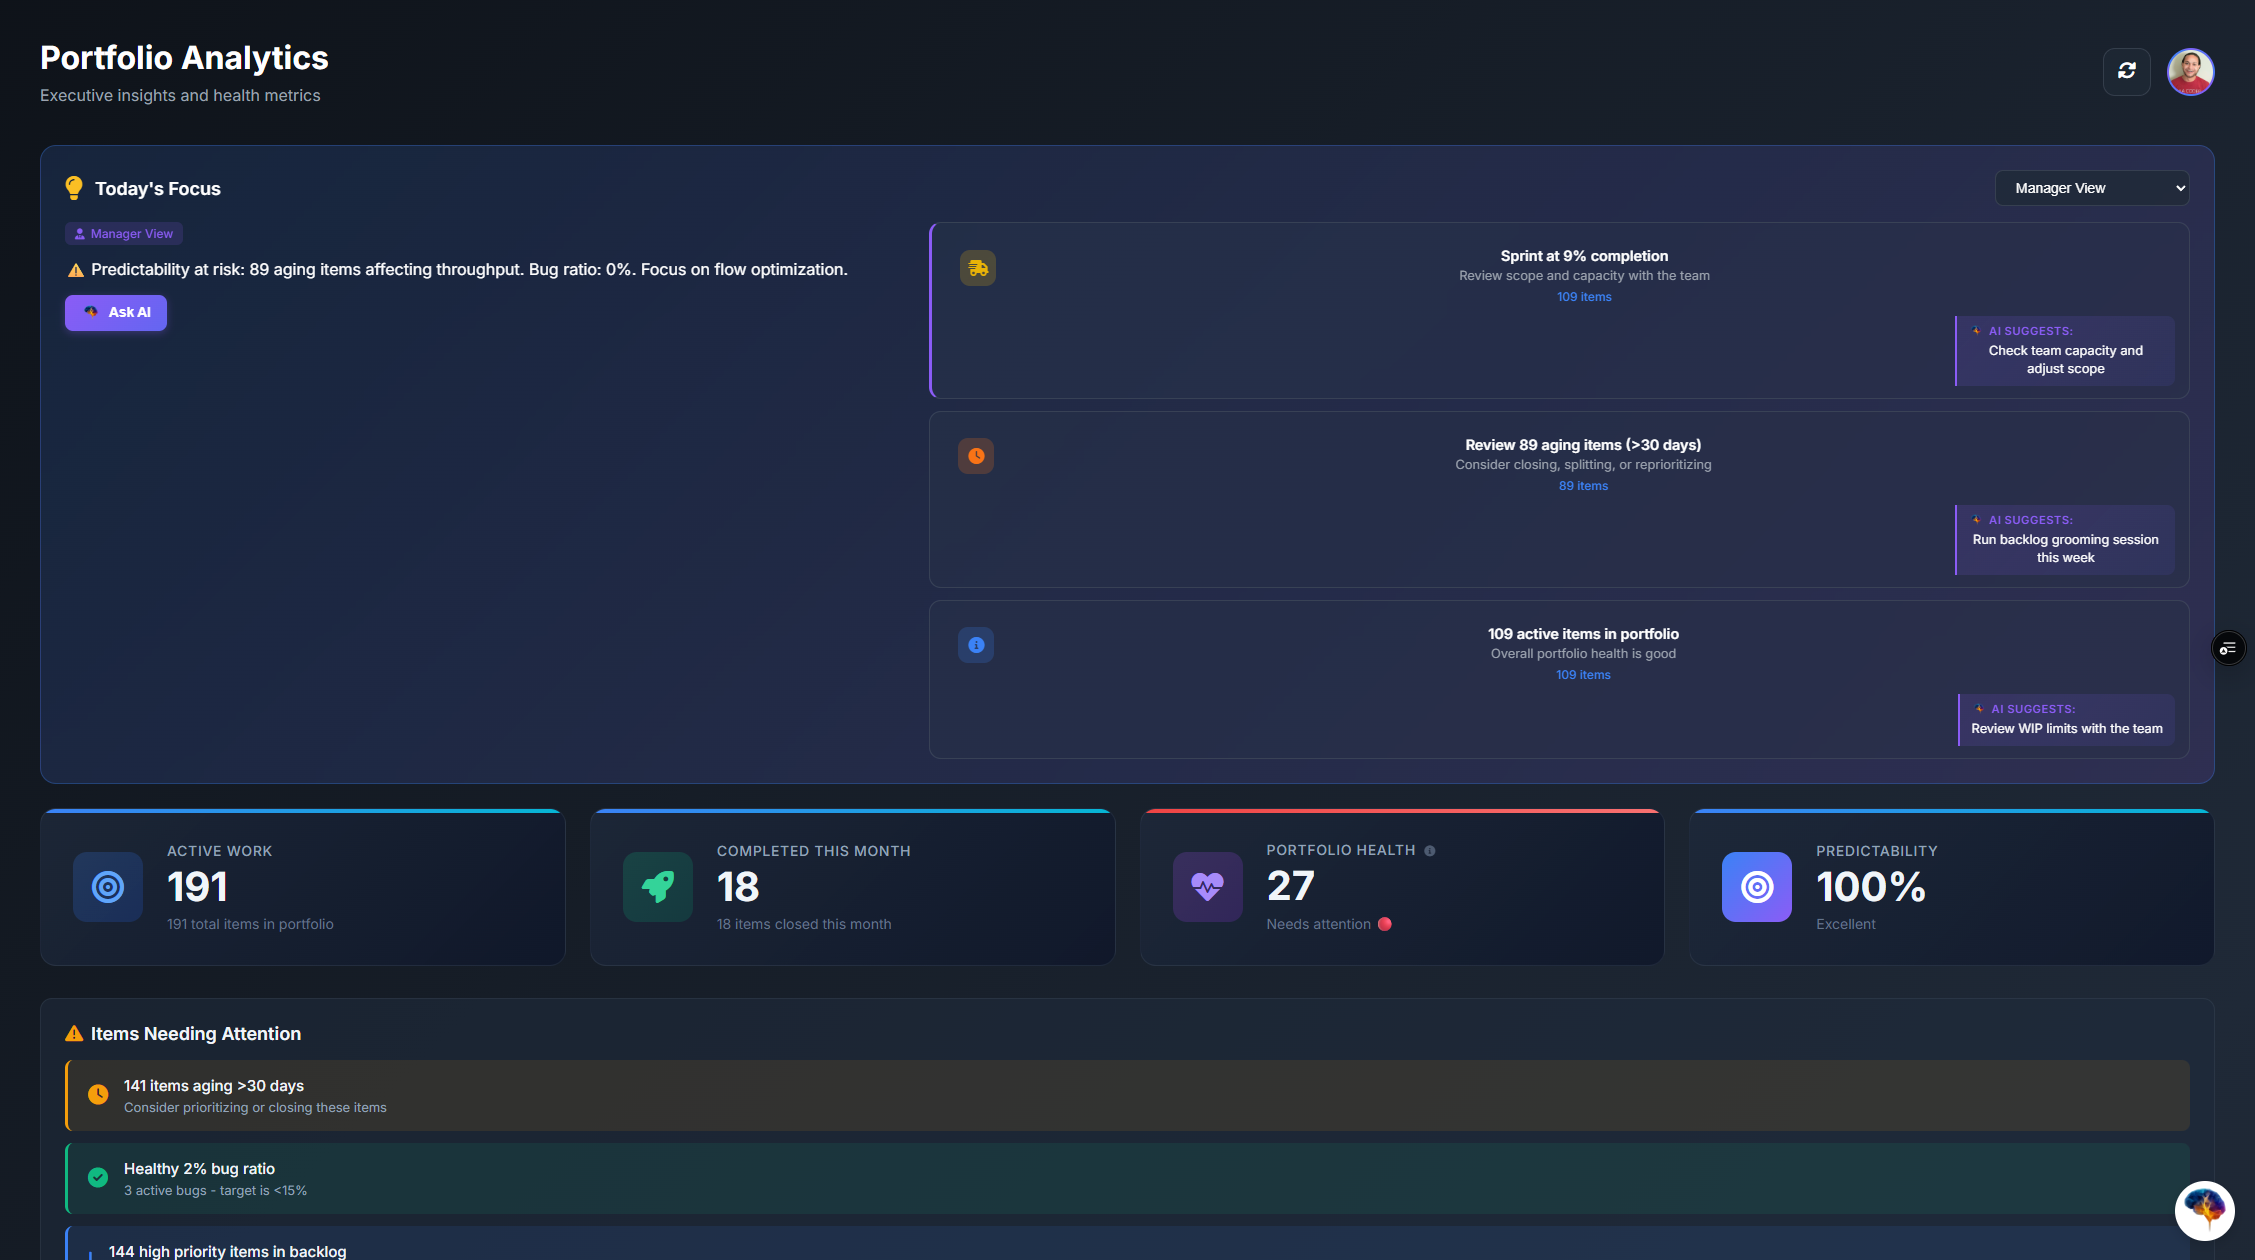This screenshot has width=2255, height=1260.
Task: Click the refresh data icon
Action: pos(2127,71)
